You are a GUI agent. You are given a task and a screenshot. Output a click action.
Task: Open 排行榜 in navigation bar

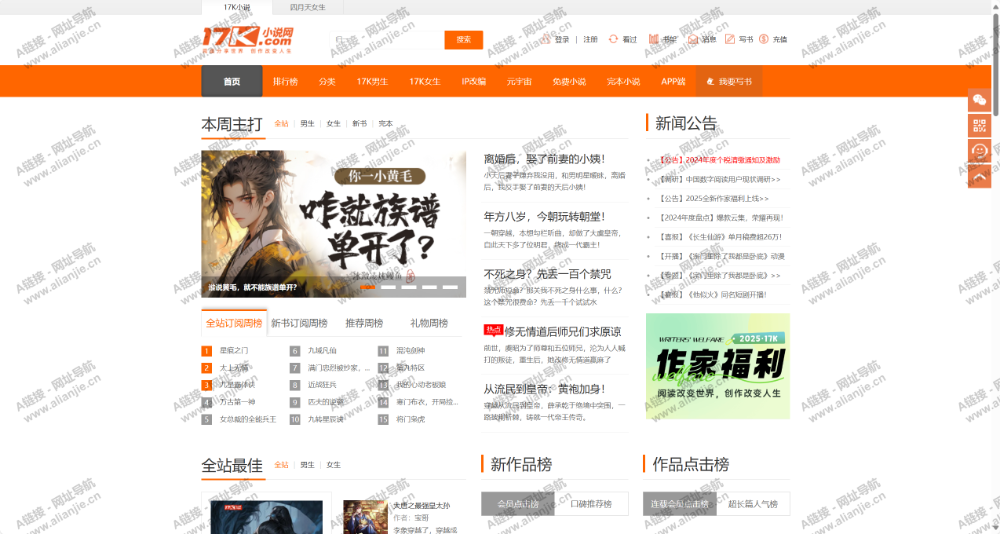coord(285,81)
